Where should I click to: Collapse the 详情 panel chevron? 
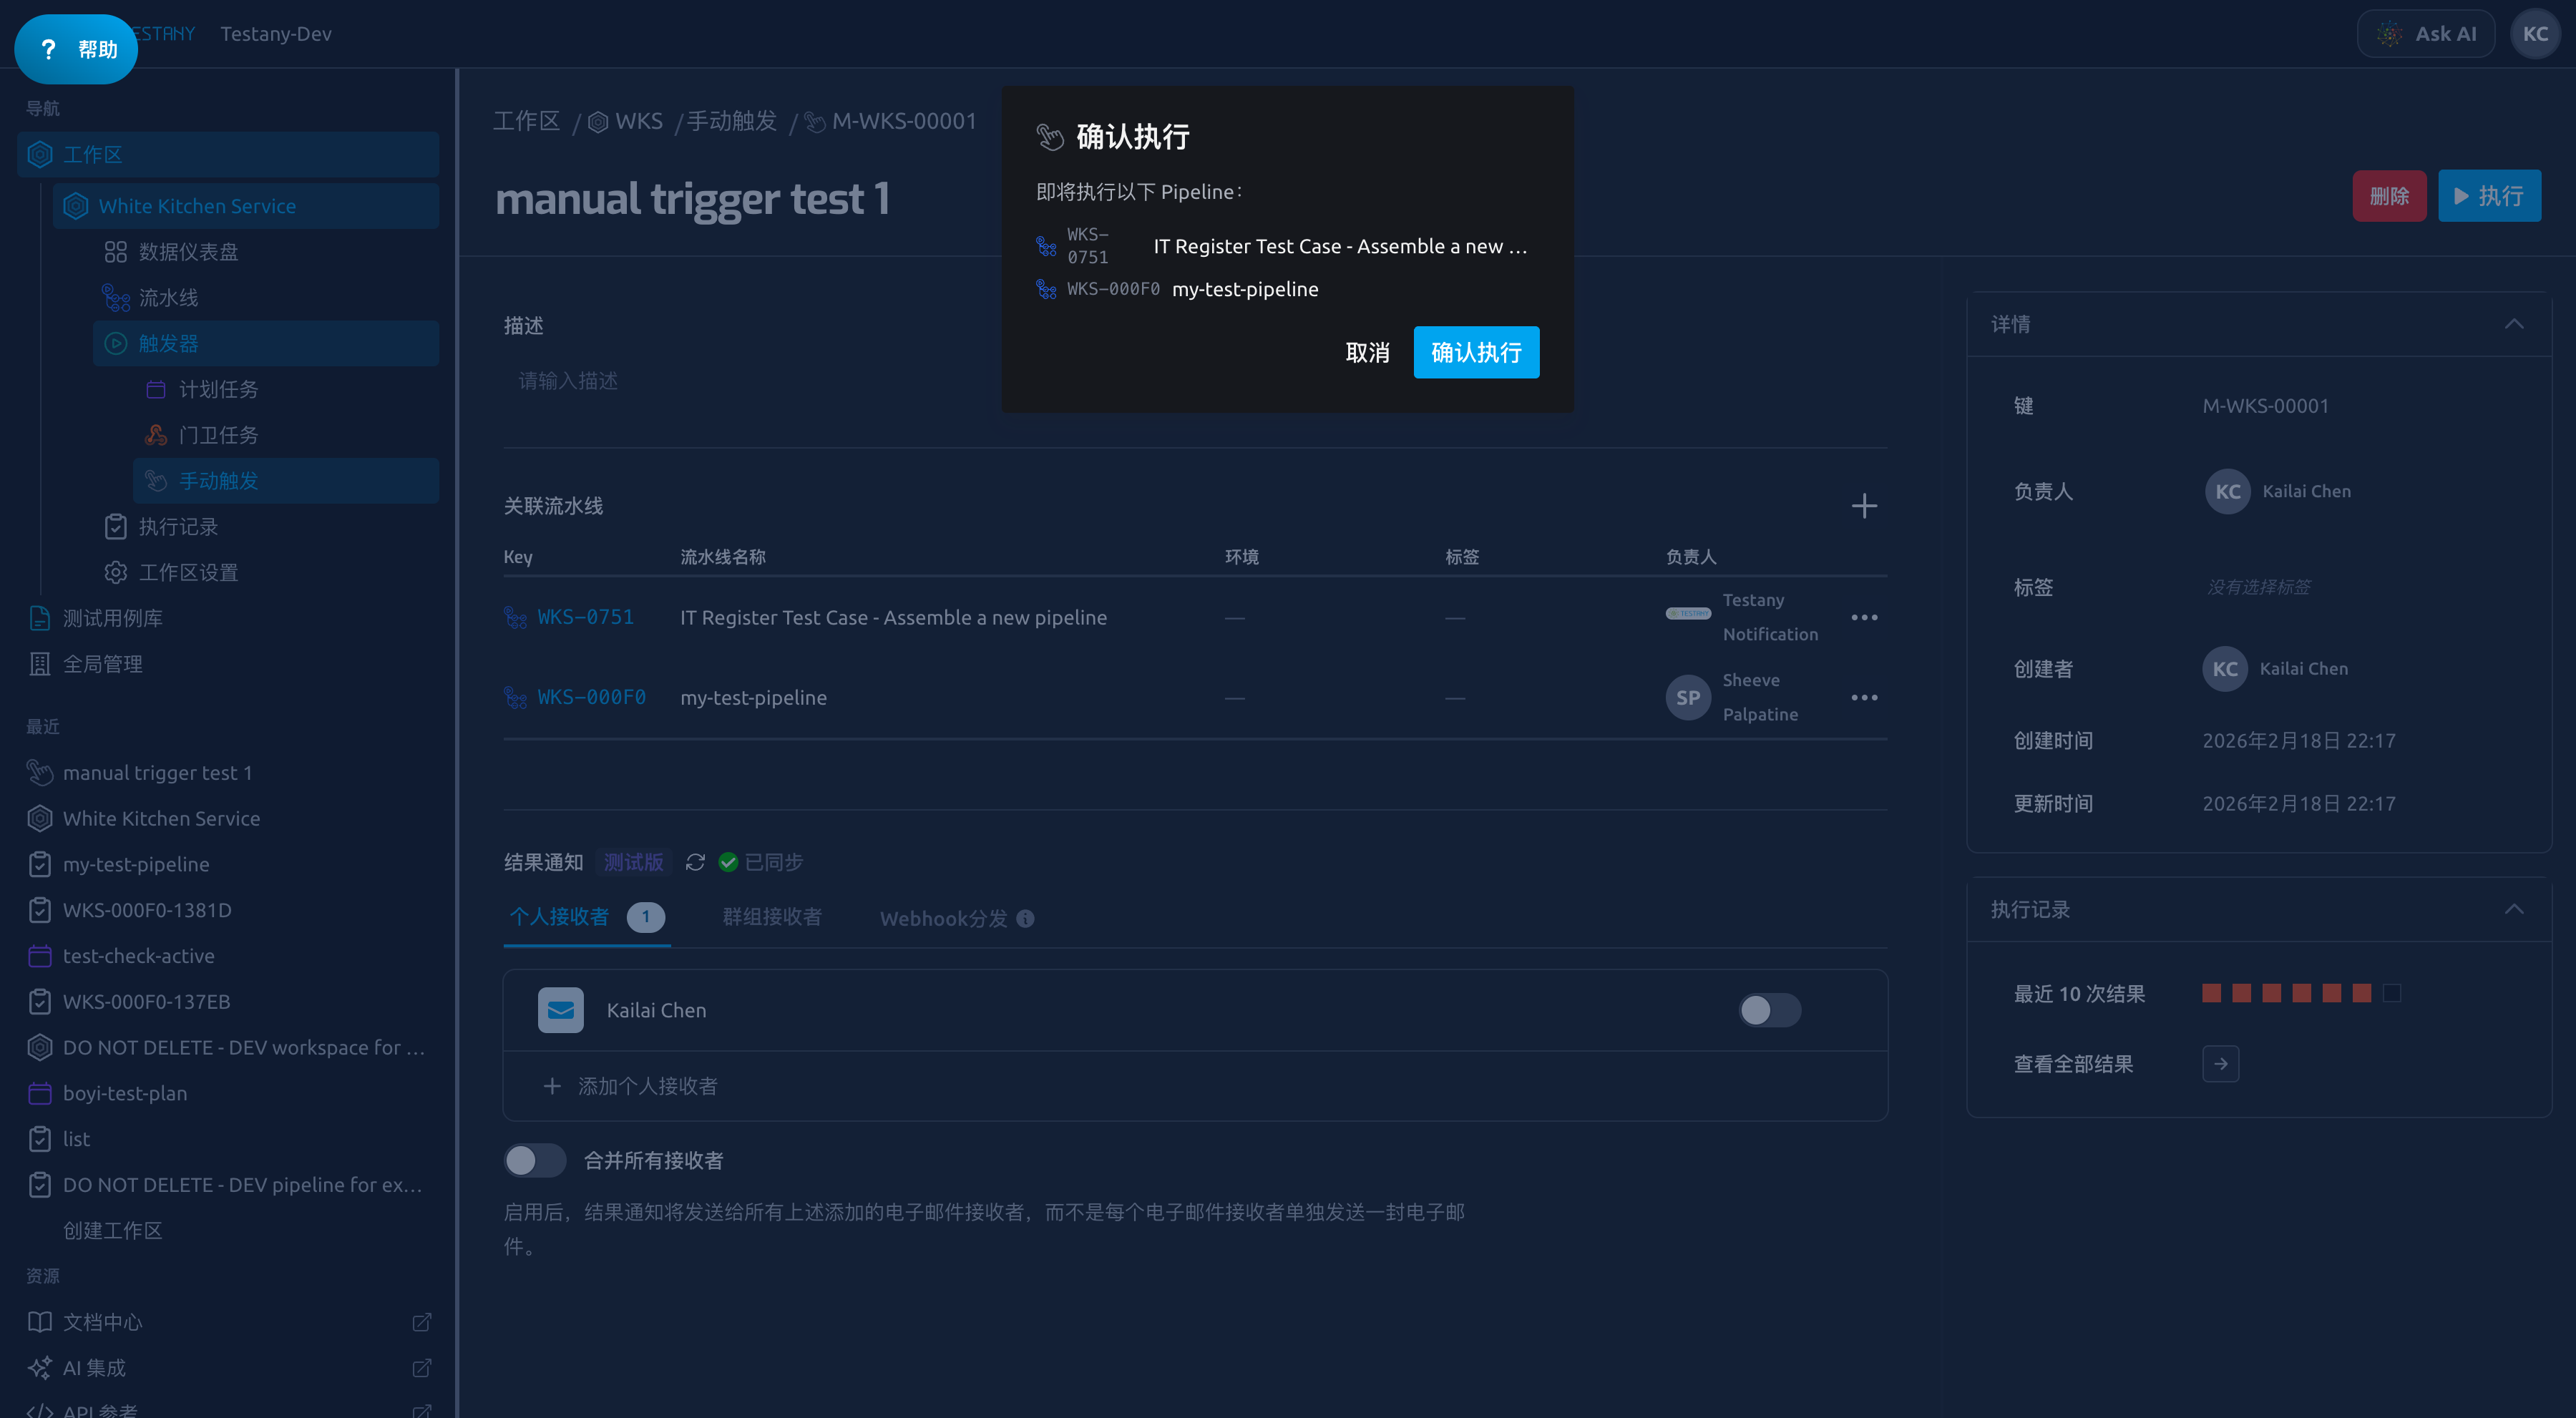click(2513, 324)
